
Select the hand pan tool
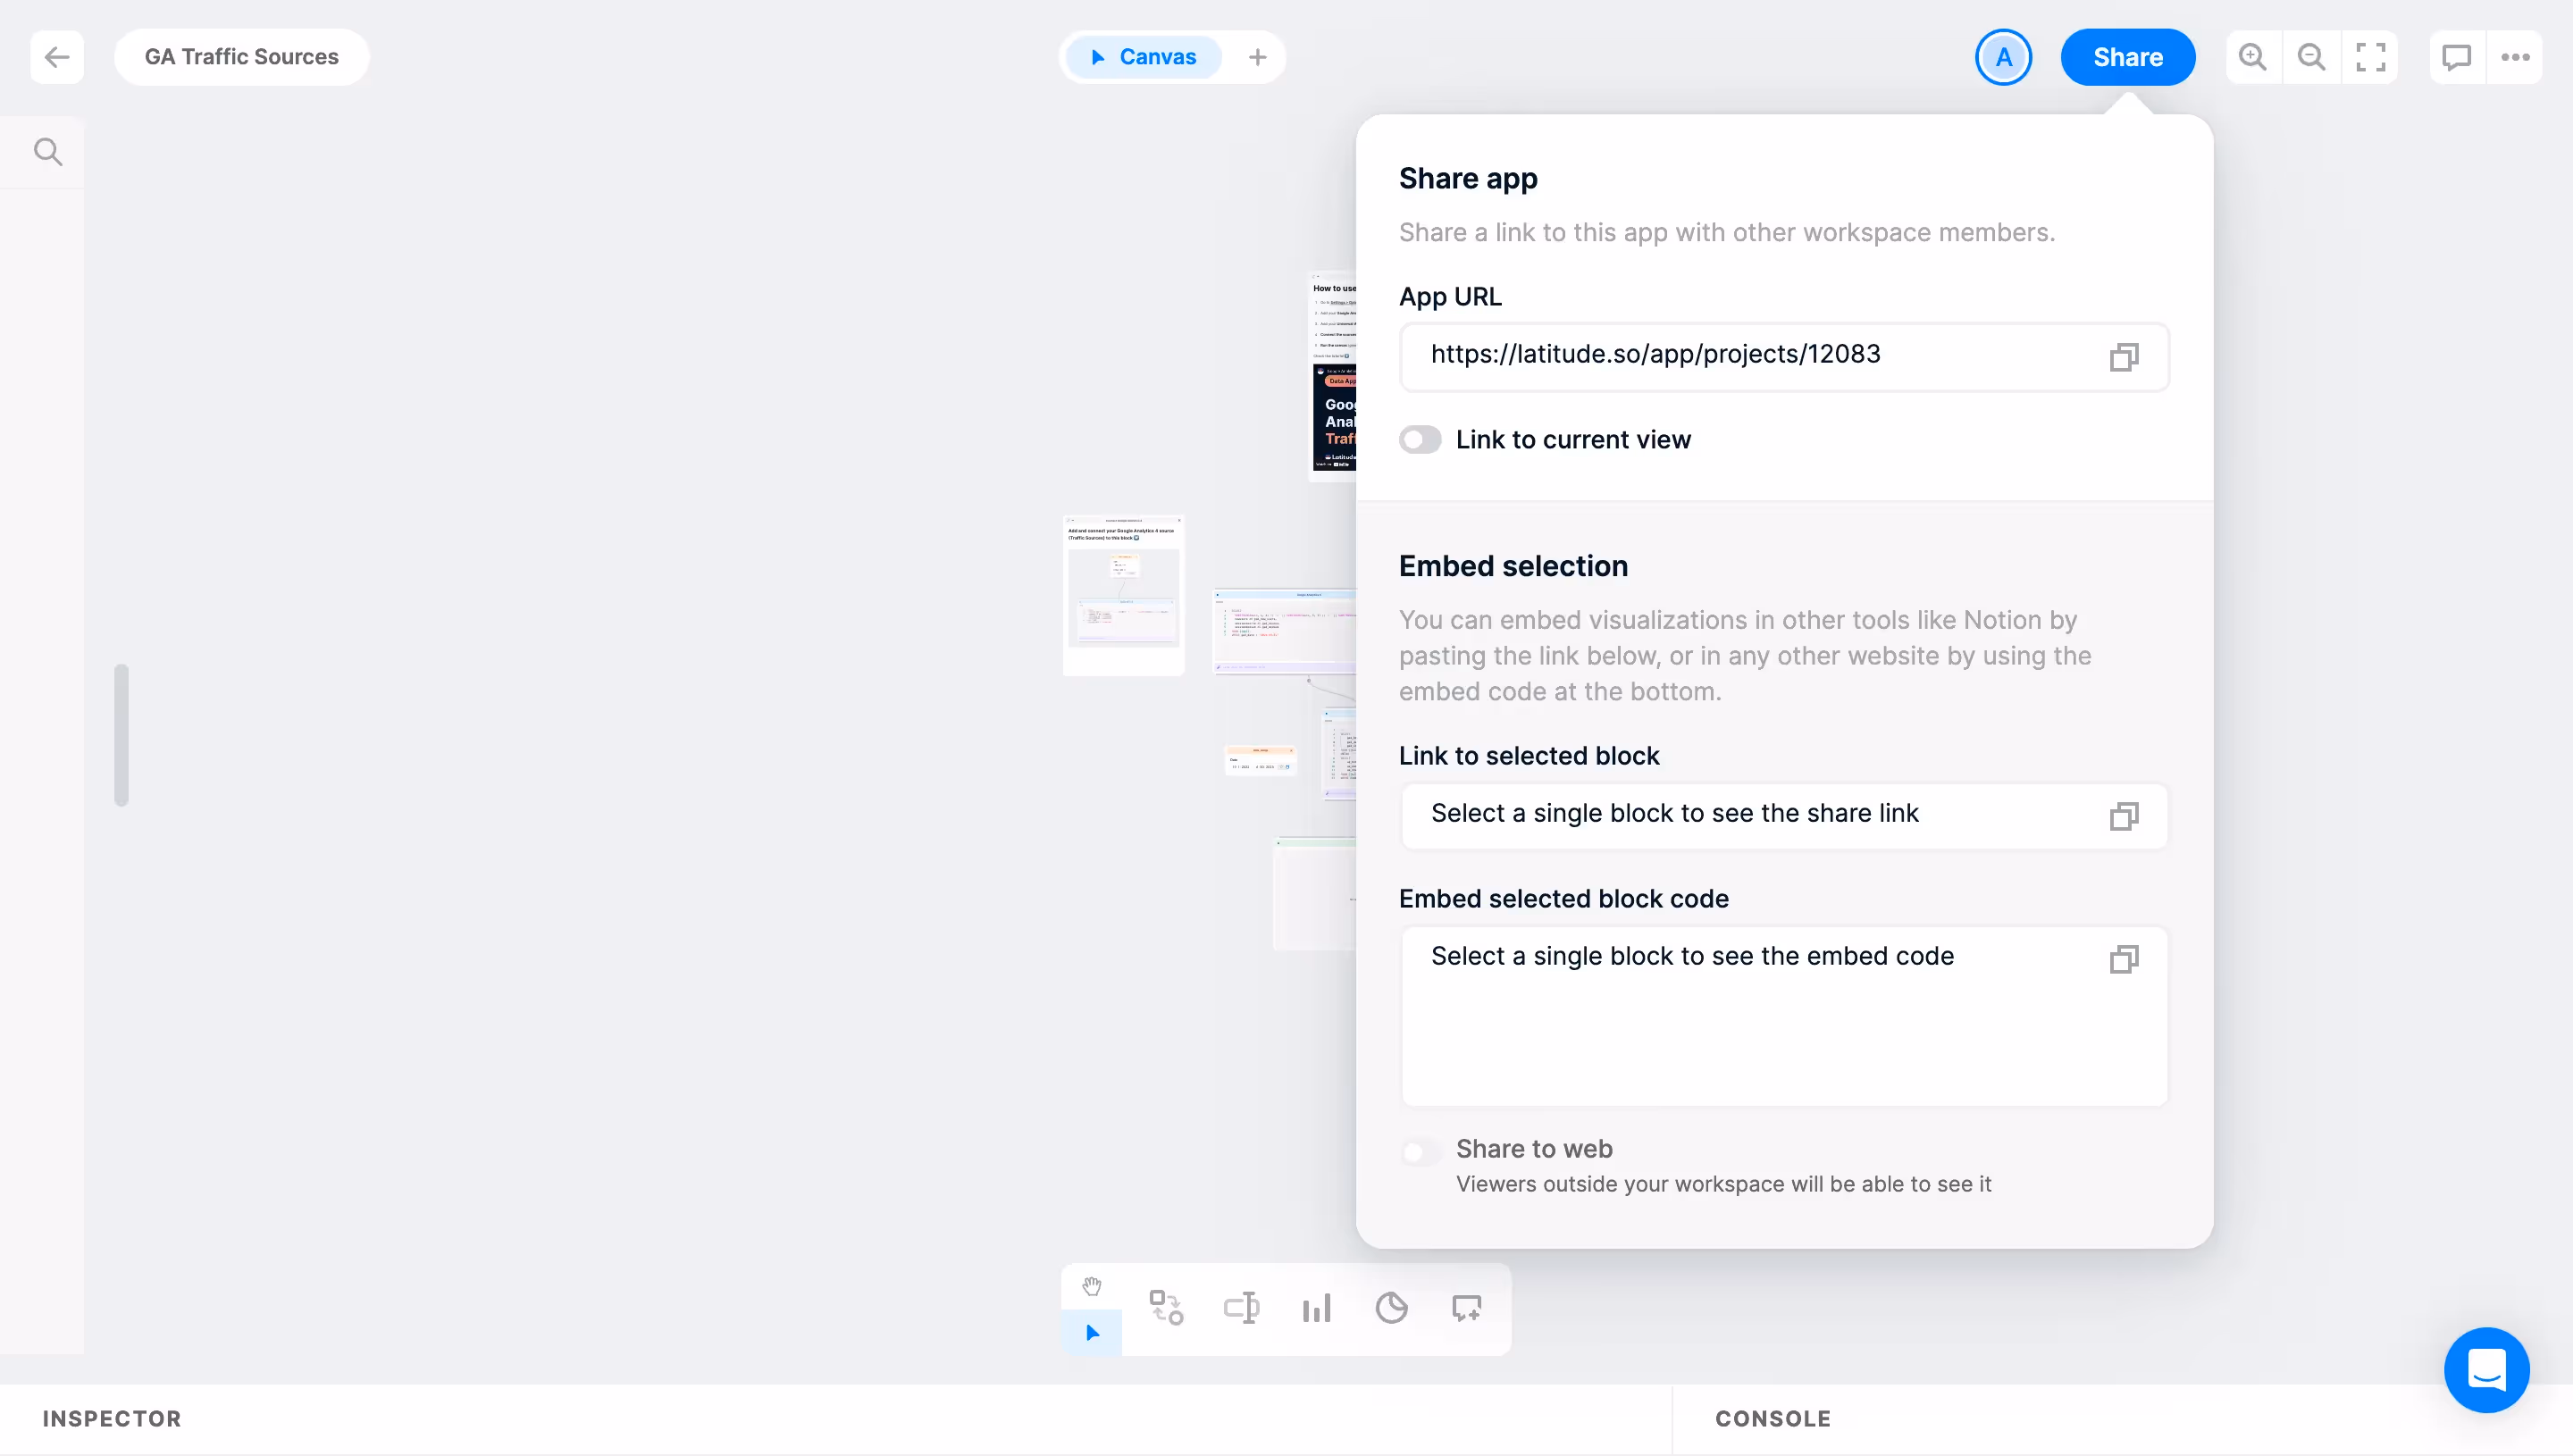click(1092, 1285)
